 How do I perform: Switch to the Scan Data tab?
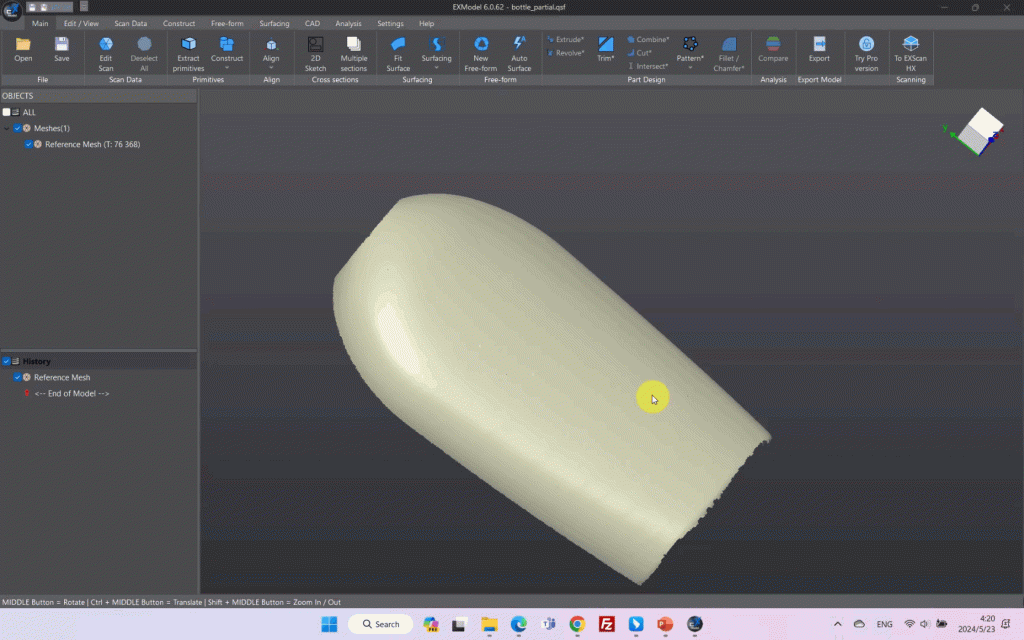point(130,23)
